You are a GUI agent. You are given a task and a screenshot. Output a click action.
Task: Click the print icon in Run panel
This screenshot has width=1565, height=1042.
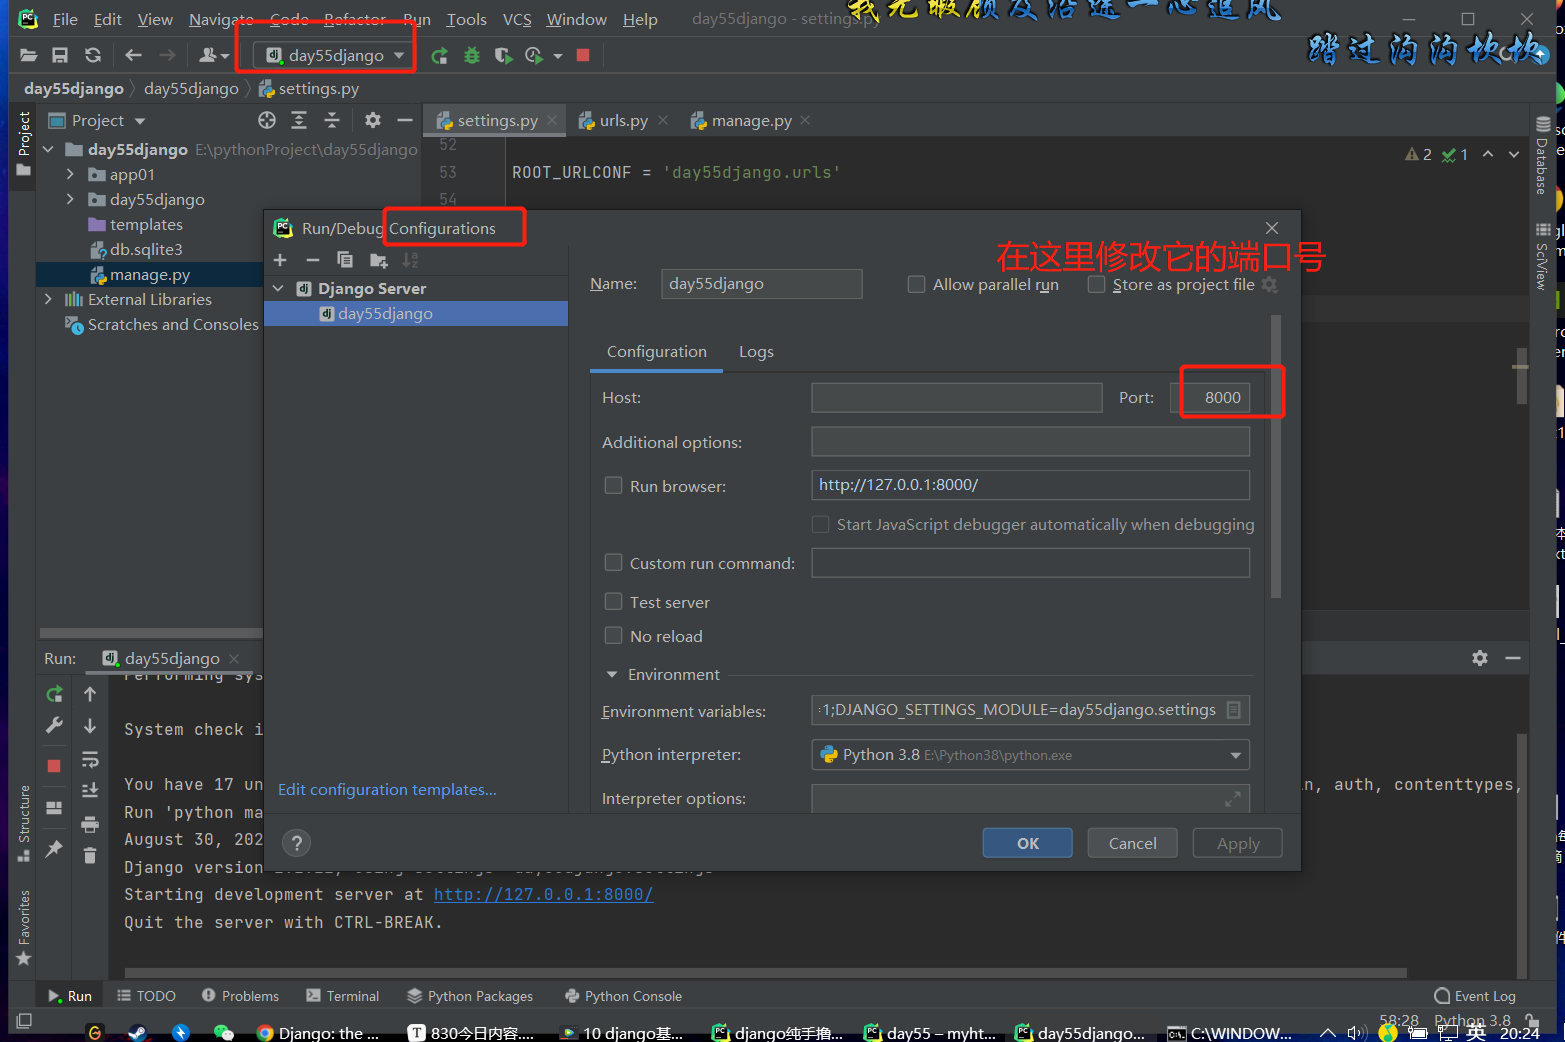point(90,824)
